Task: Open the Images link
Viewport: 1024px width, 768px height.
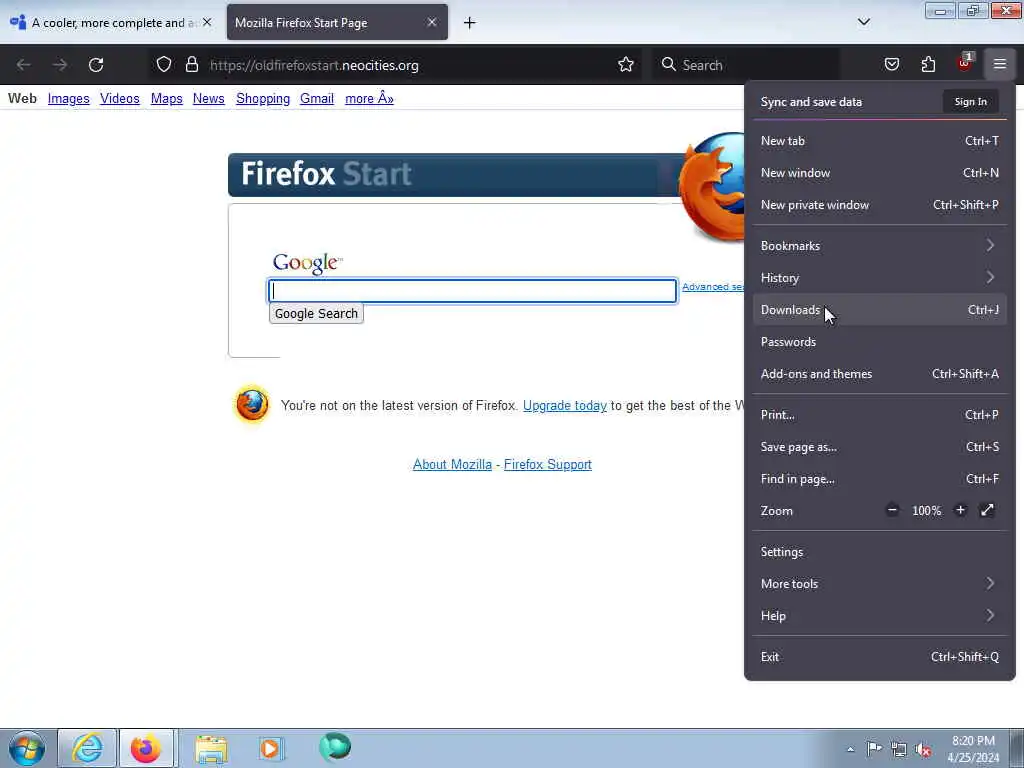Action: pyautogui.click(x=69, y=99)
